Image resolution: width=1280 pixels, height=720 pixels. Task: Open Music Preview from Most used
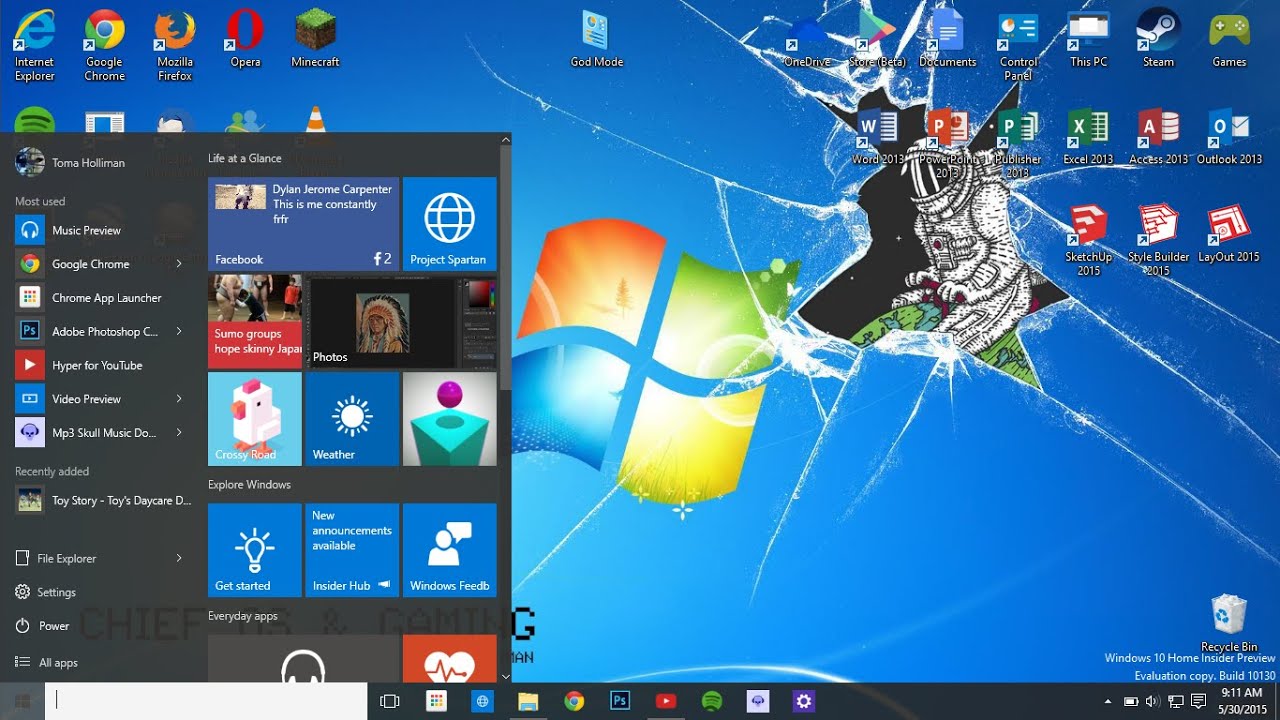[100, 230]
